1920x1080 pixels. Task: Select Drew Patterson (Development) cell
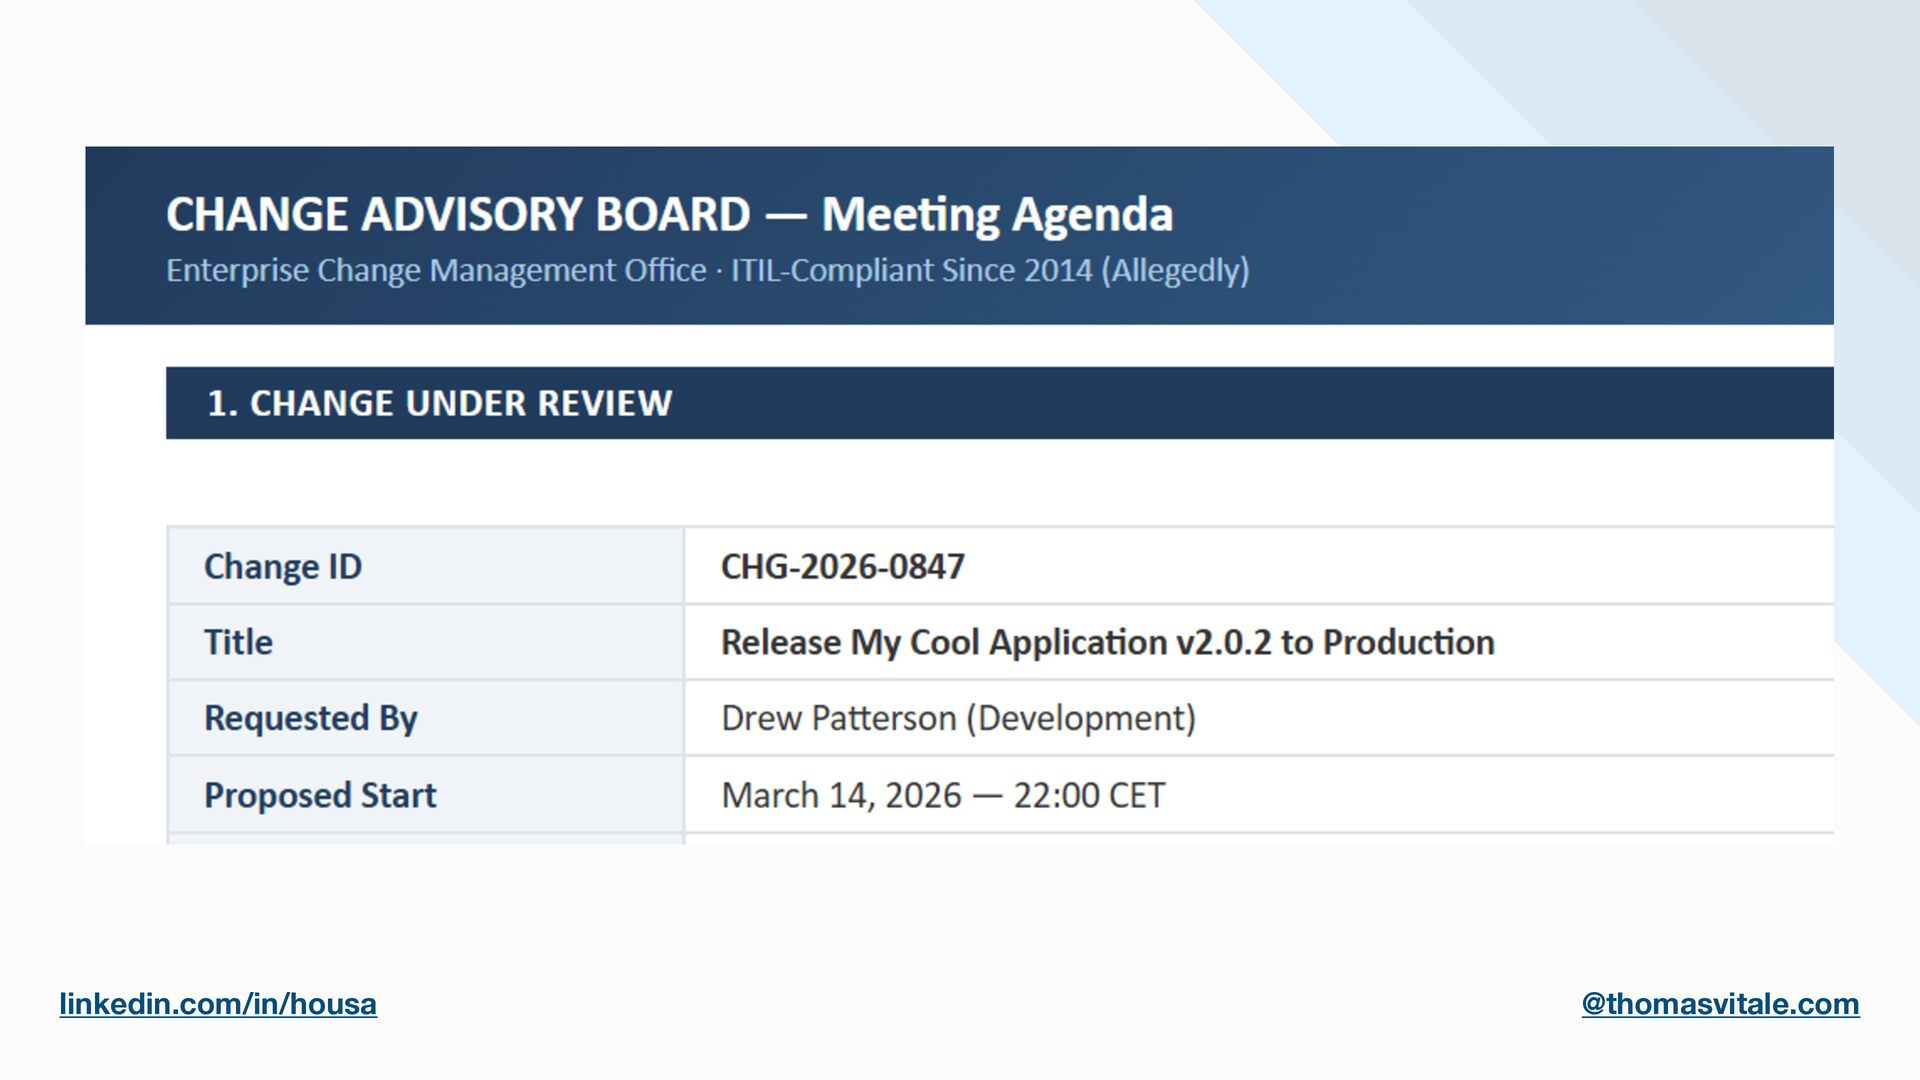click(958, 718)
